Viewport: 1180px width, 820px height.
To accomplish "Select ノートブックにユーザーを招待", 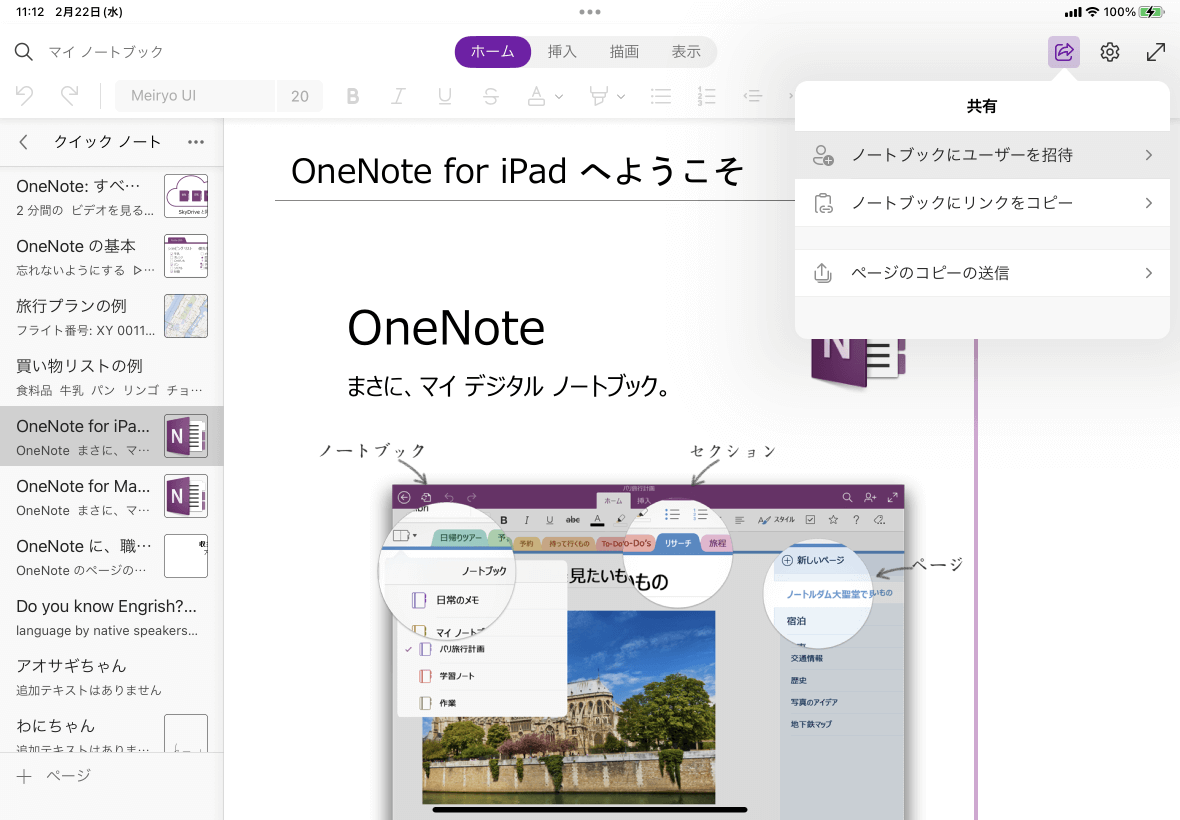I will 982,155.
